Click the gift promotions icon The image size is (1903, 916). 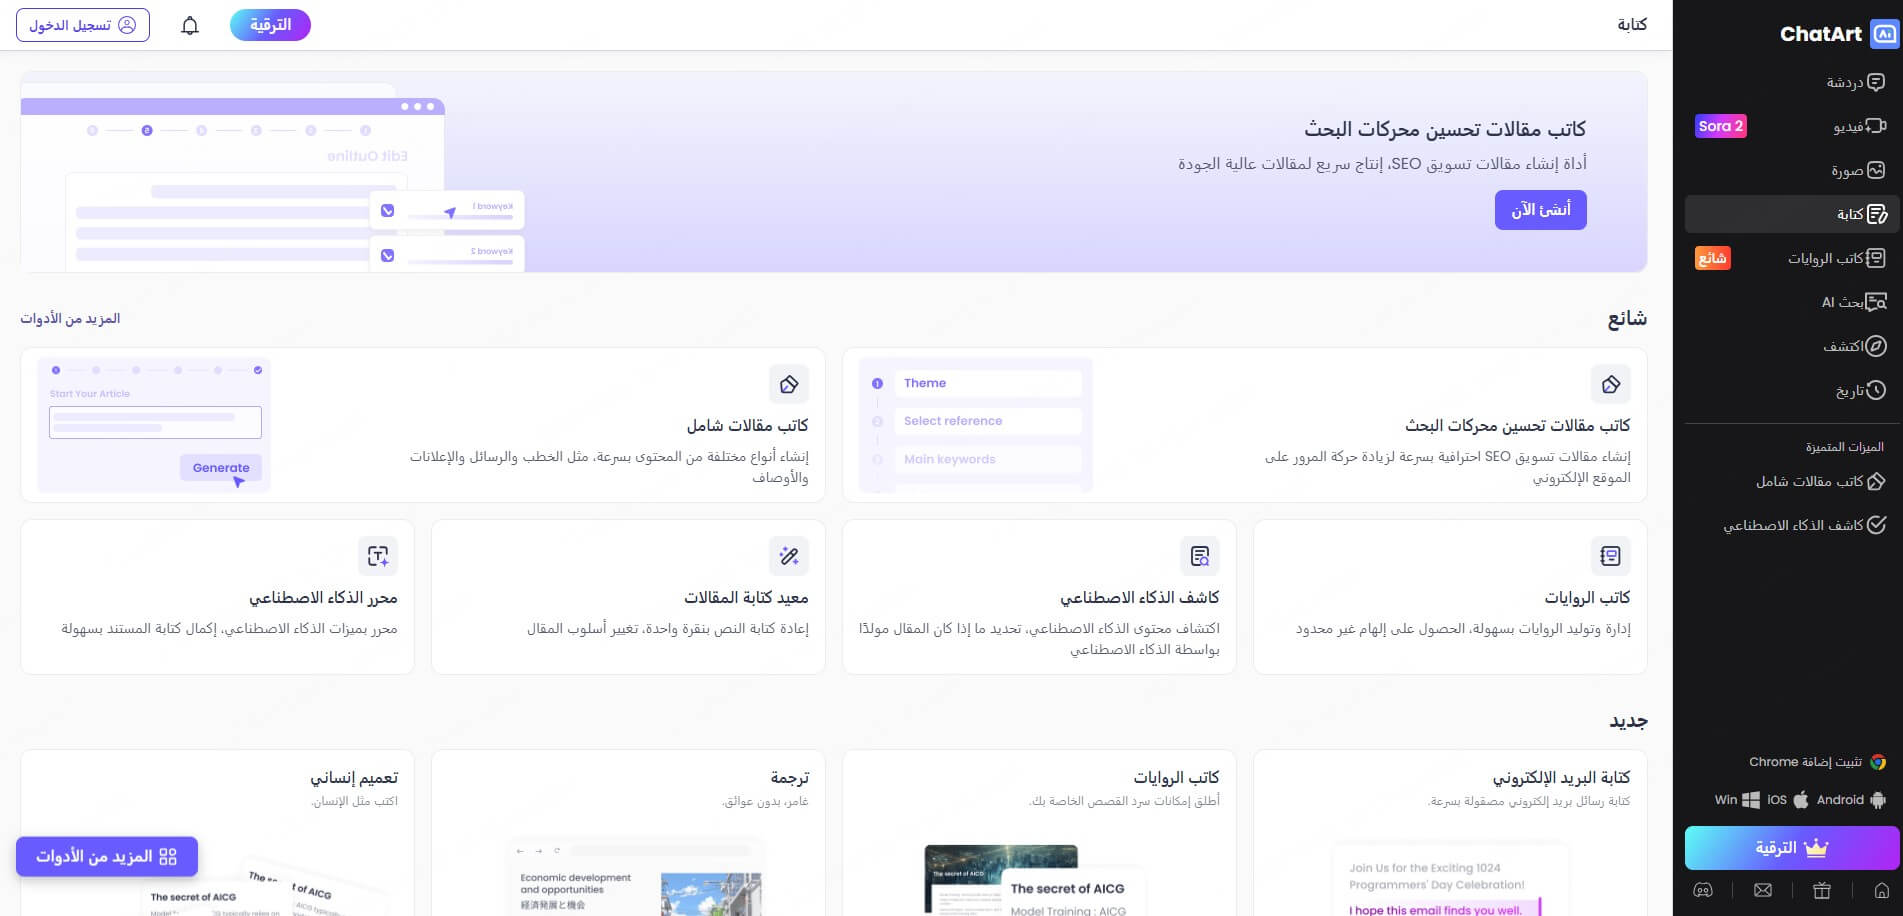1822,889
